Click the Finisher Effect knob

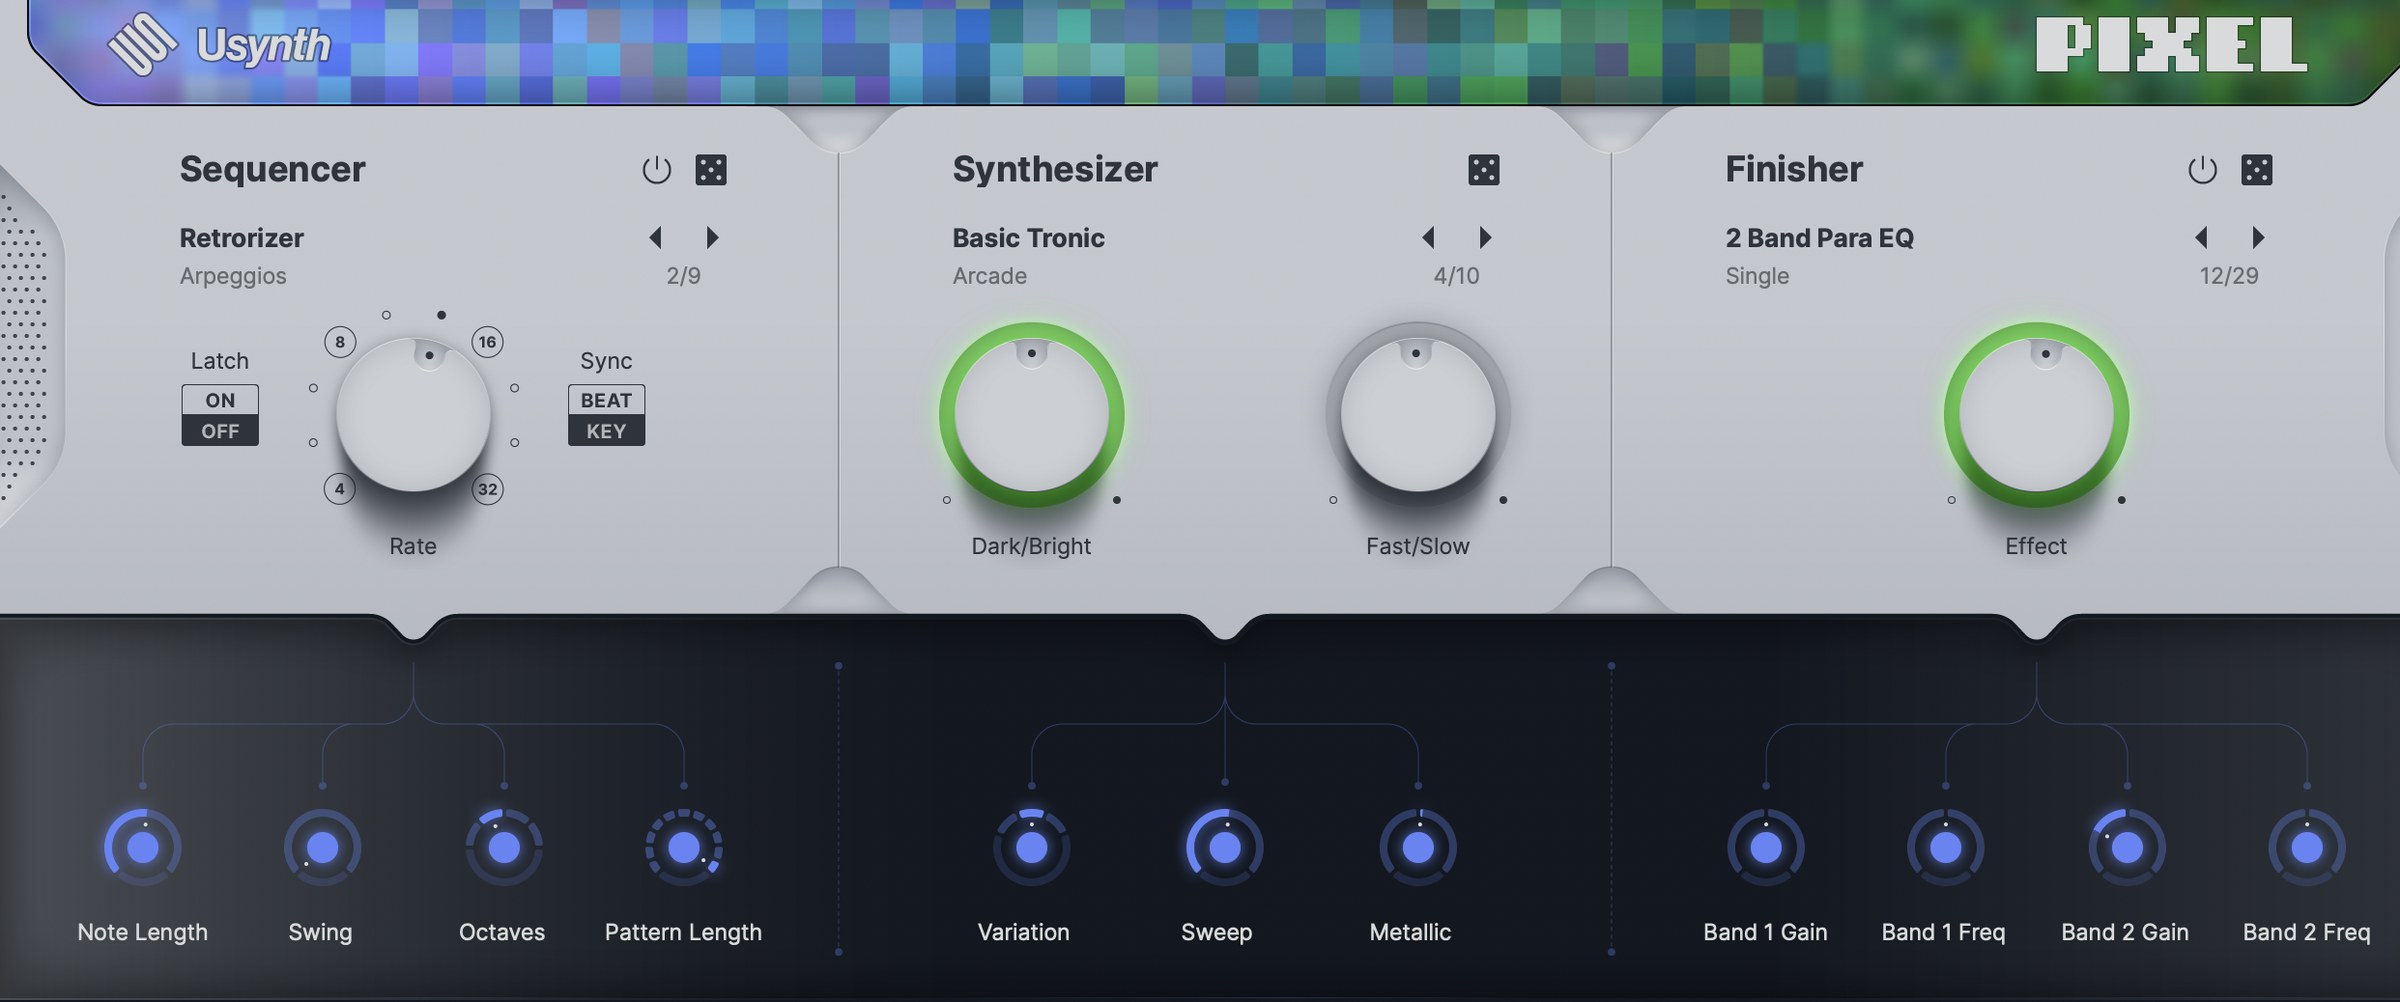2036,414
